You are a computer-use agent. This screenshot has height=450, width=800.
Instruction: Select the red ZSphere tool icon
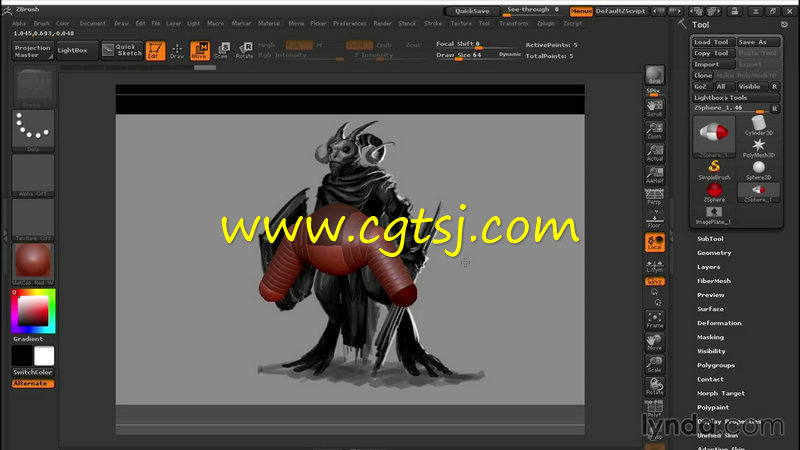pos(714,192)
